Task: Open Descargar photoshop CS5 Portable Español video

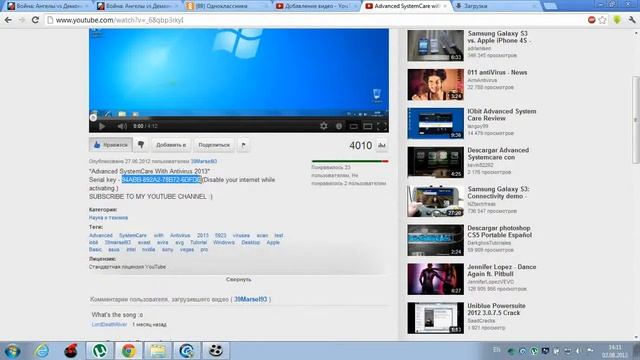Action: [x=499, y=231]
